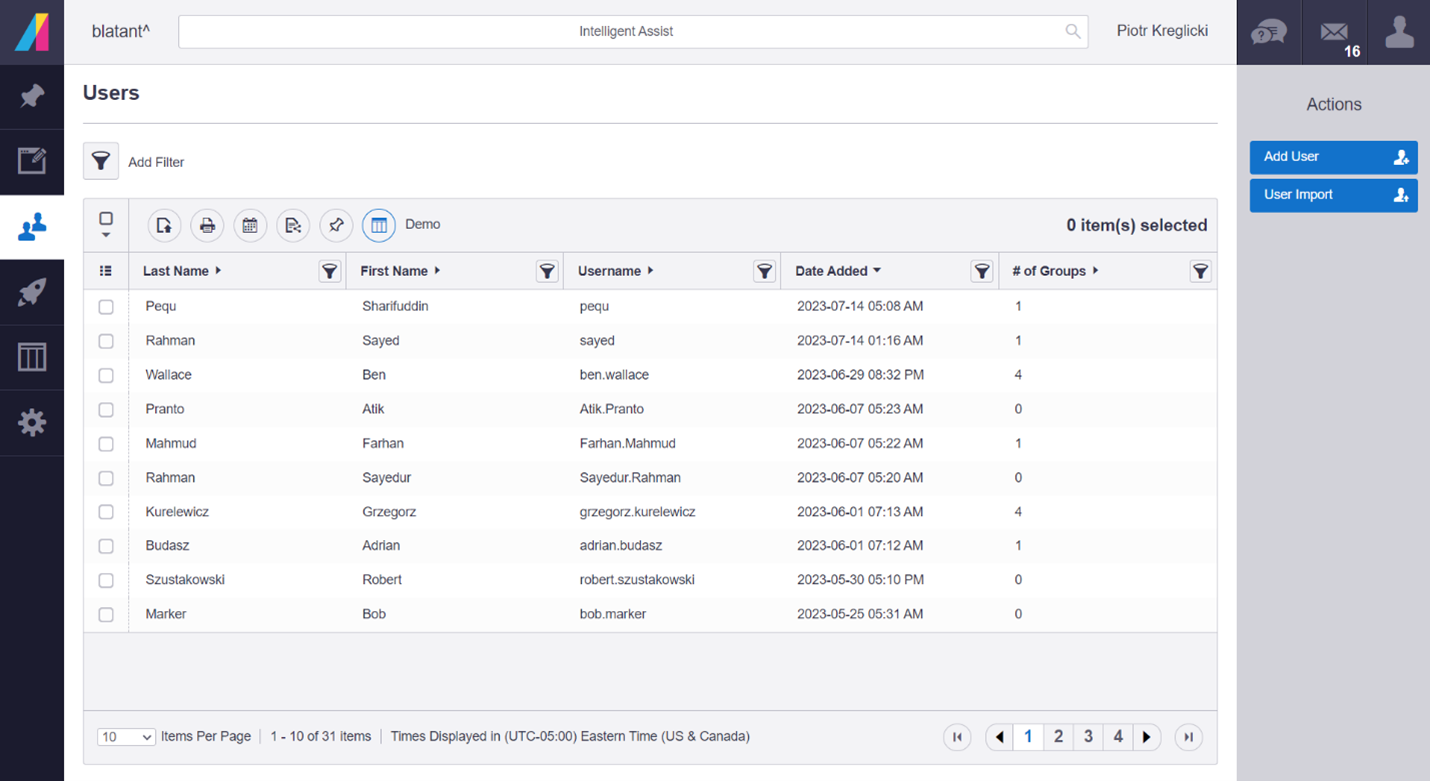Open the select-all dropdown arrow
Screen dimensions: 1430x781
click(x=106, y=236)
